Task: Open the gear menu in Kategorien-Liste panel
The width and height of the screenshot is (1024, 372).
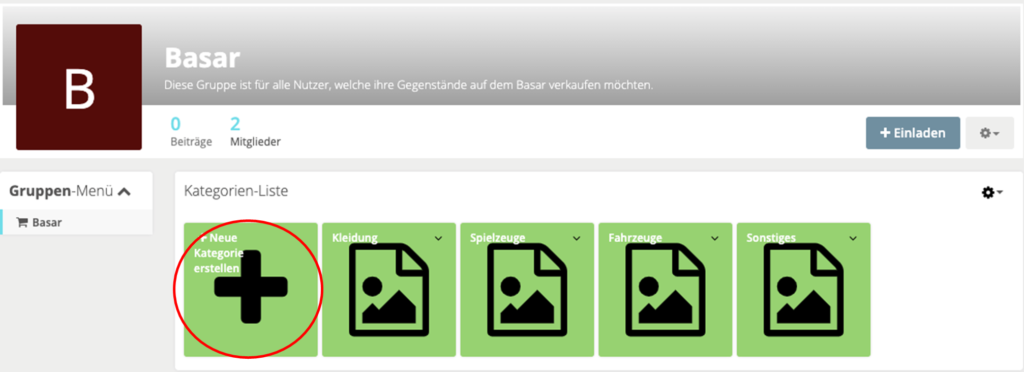Action: pyautogui.click(x=992, y=193)
